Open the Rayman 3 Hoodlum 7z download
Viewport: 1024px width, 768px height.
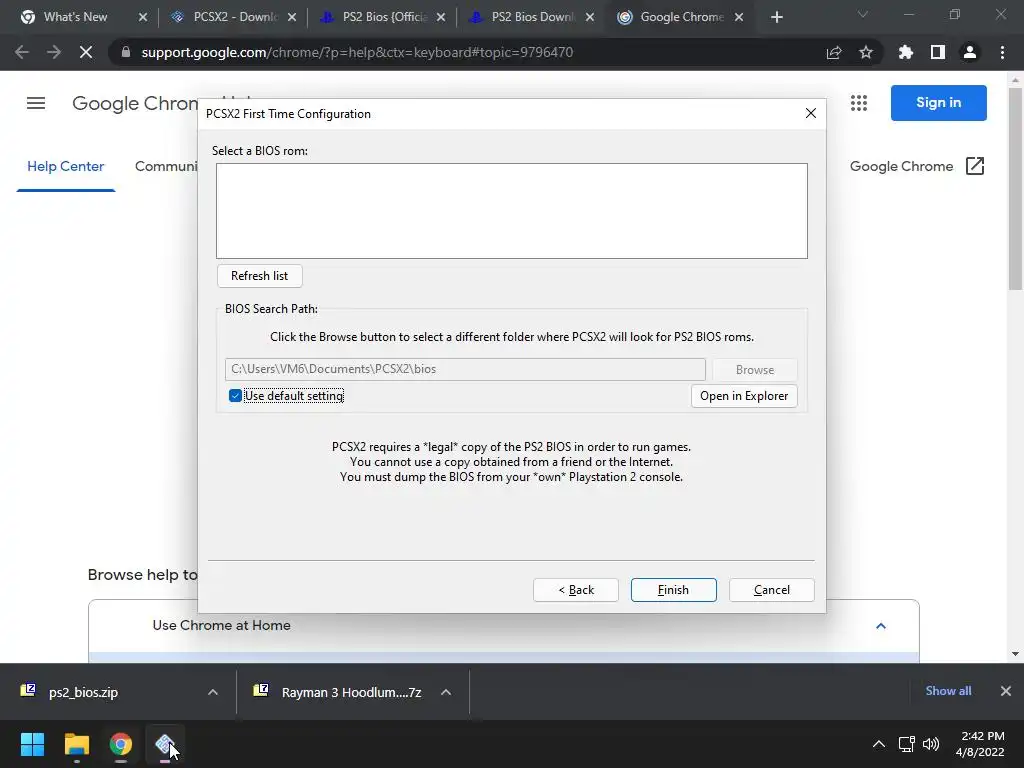[x=351, y=692]
